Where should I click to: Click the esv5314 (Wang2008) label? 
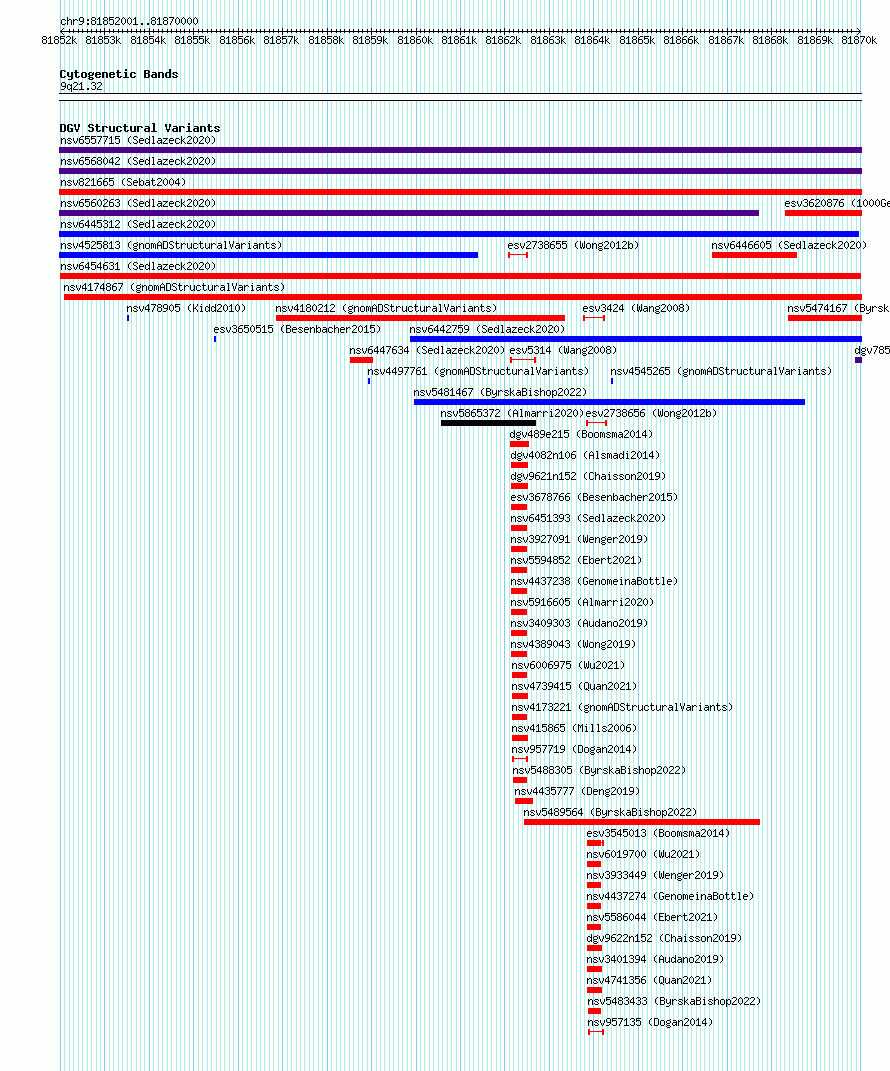pos(563,350)
